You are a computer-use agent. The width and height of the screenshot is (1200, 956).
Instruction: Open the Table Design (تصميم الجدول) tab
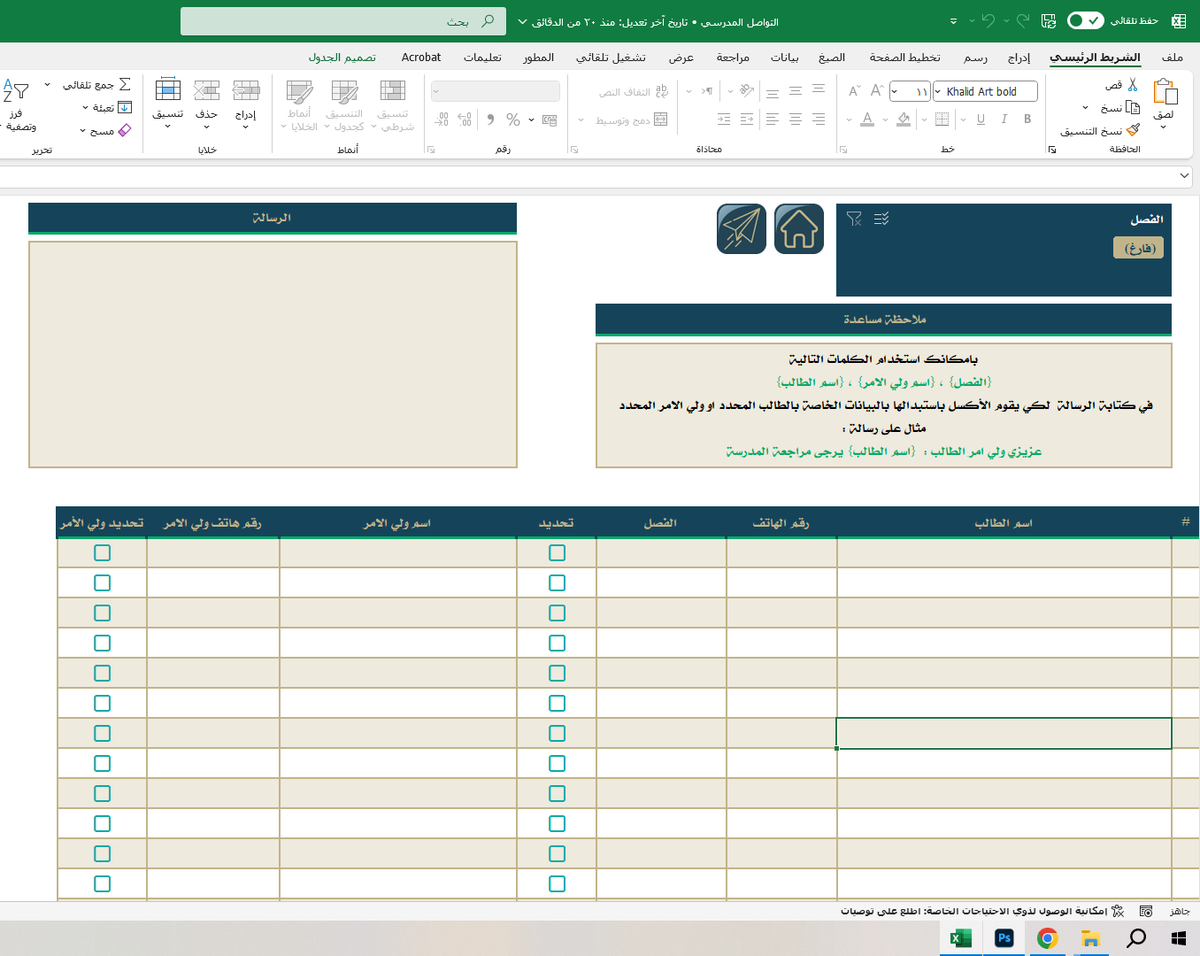[x=341, y=58]
